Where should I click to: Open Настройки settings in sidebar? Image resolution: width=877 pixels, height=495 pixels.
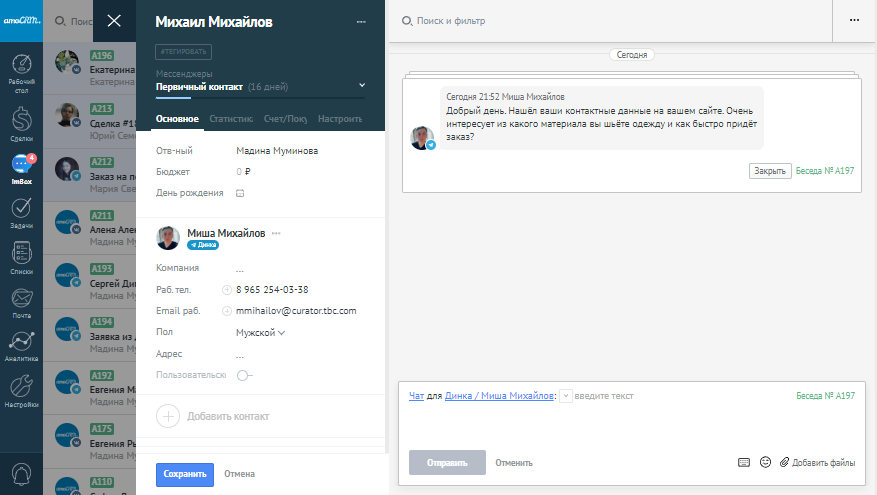pos(21,391)
